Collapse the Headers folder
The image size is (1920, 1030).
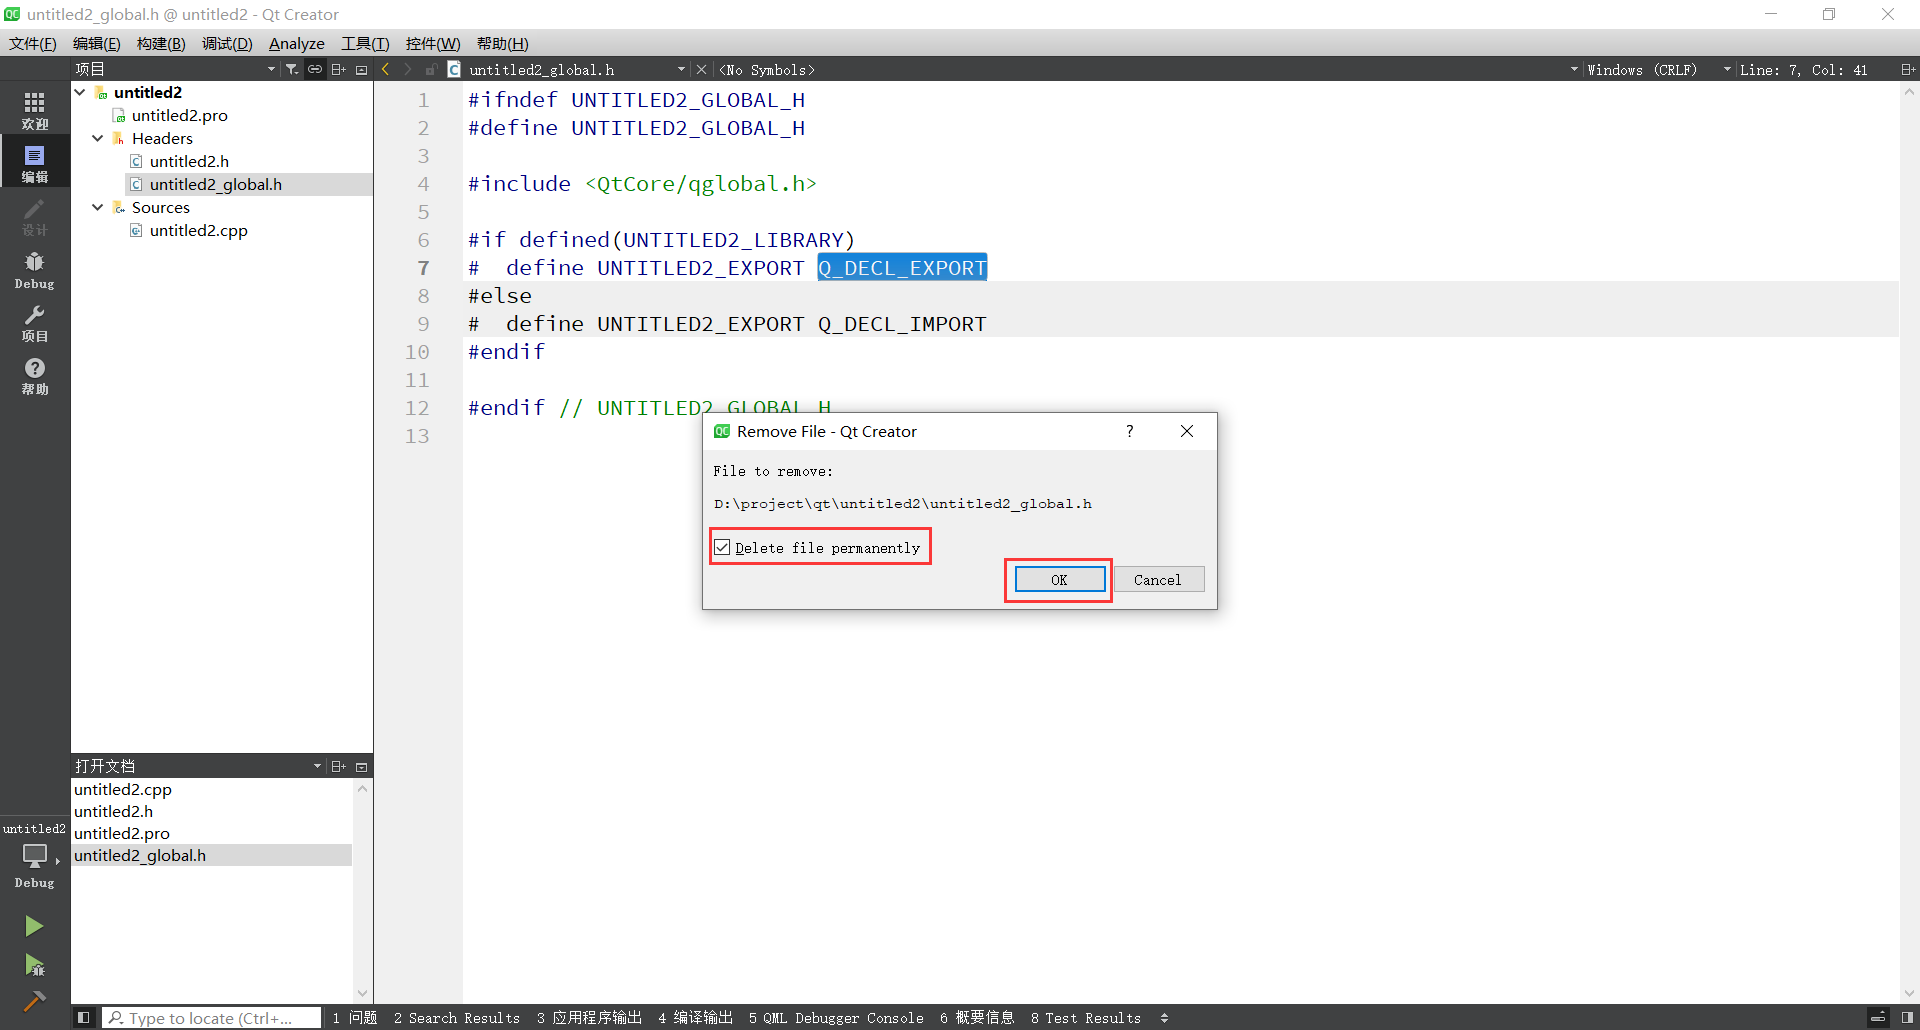(98, 138)
